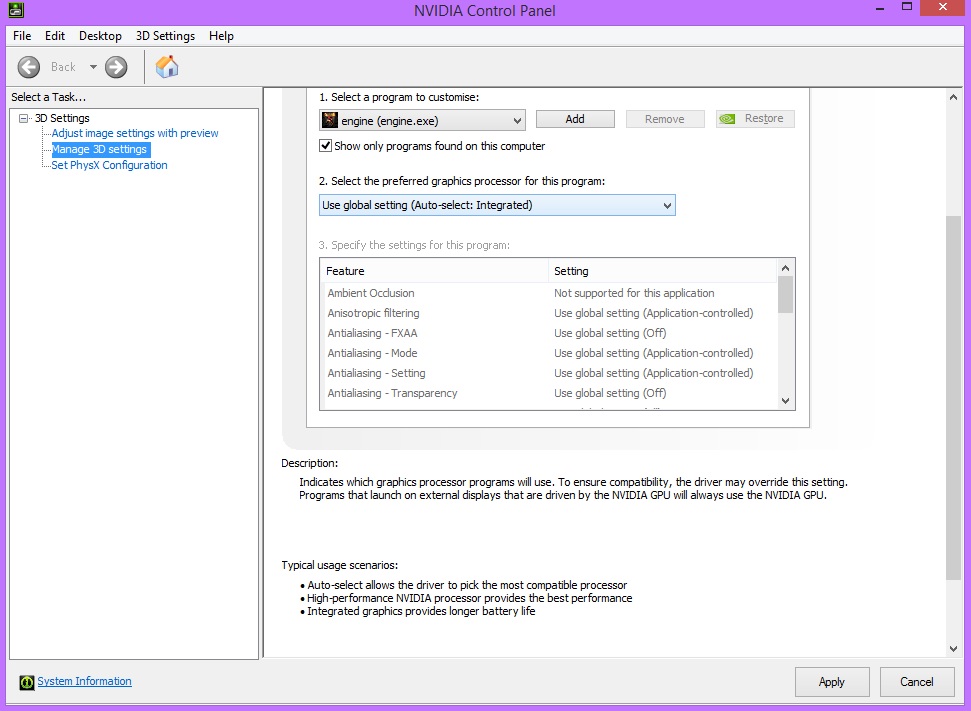Click the engine.exe program icon
Viewport: 971px width, 711px height.
point(330,120)
